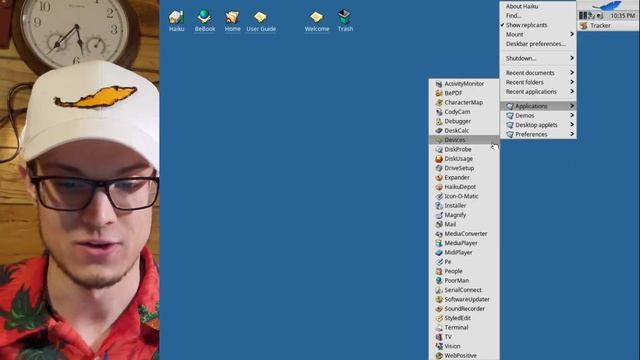Click the Deskbar tray status icons
The image size is (640, 360).
pos(591,16)
